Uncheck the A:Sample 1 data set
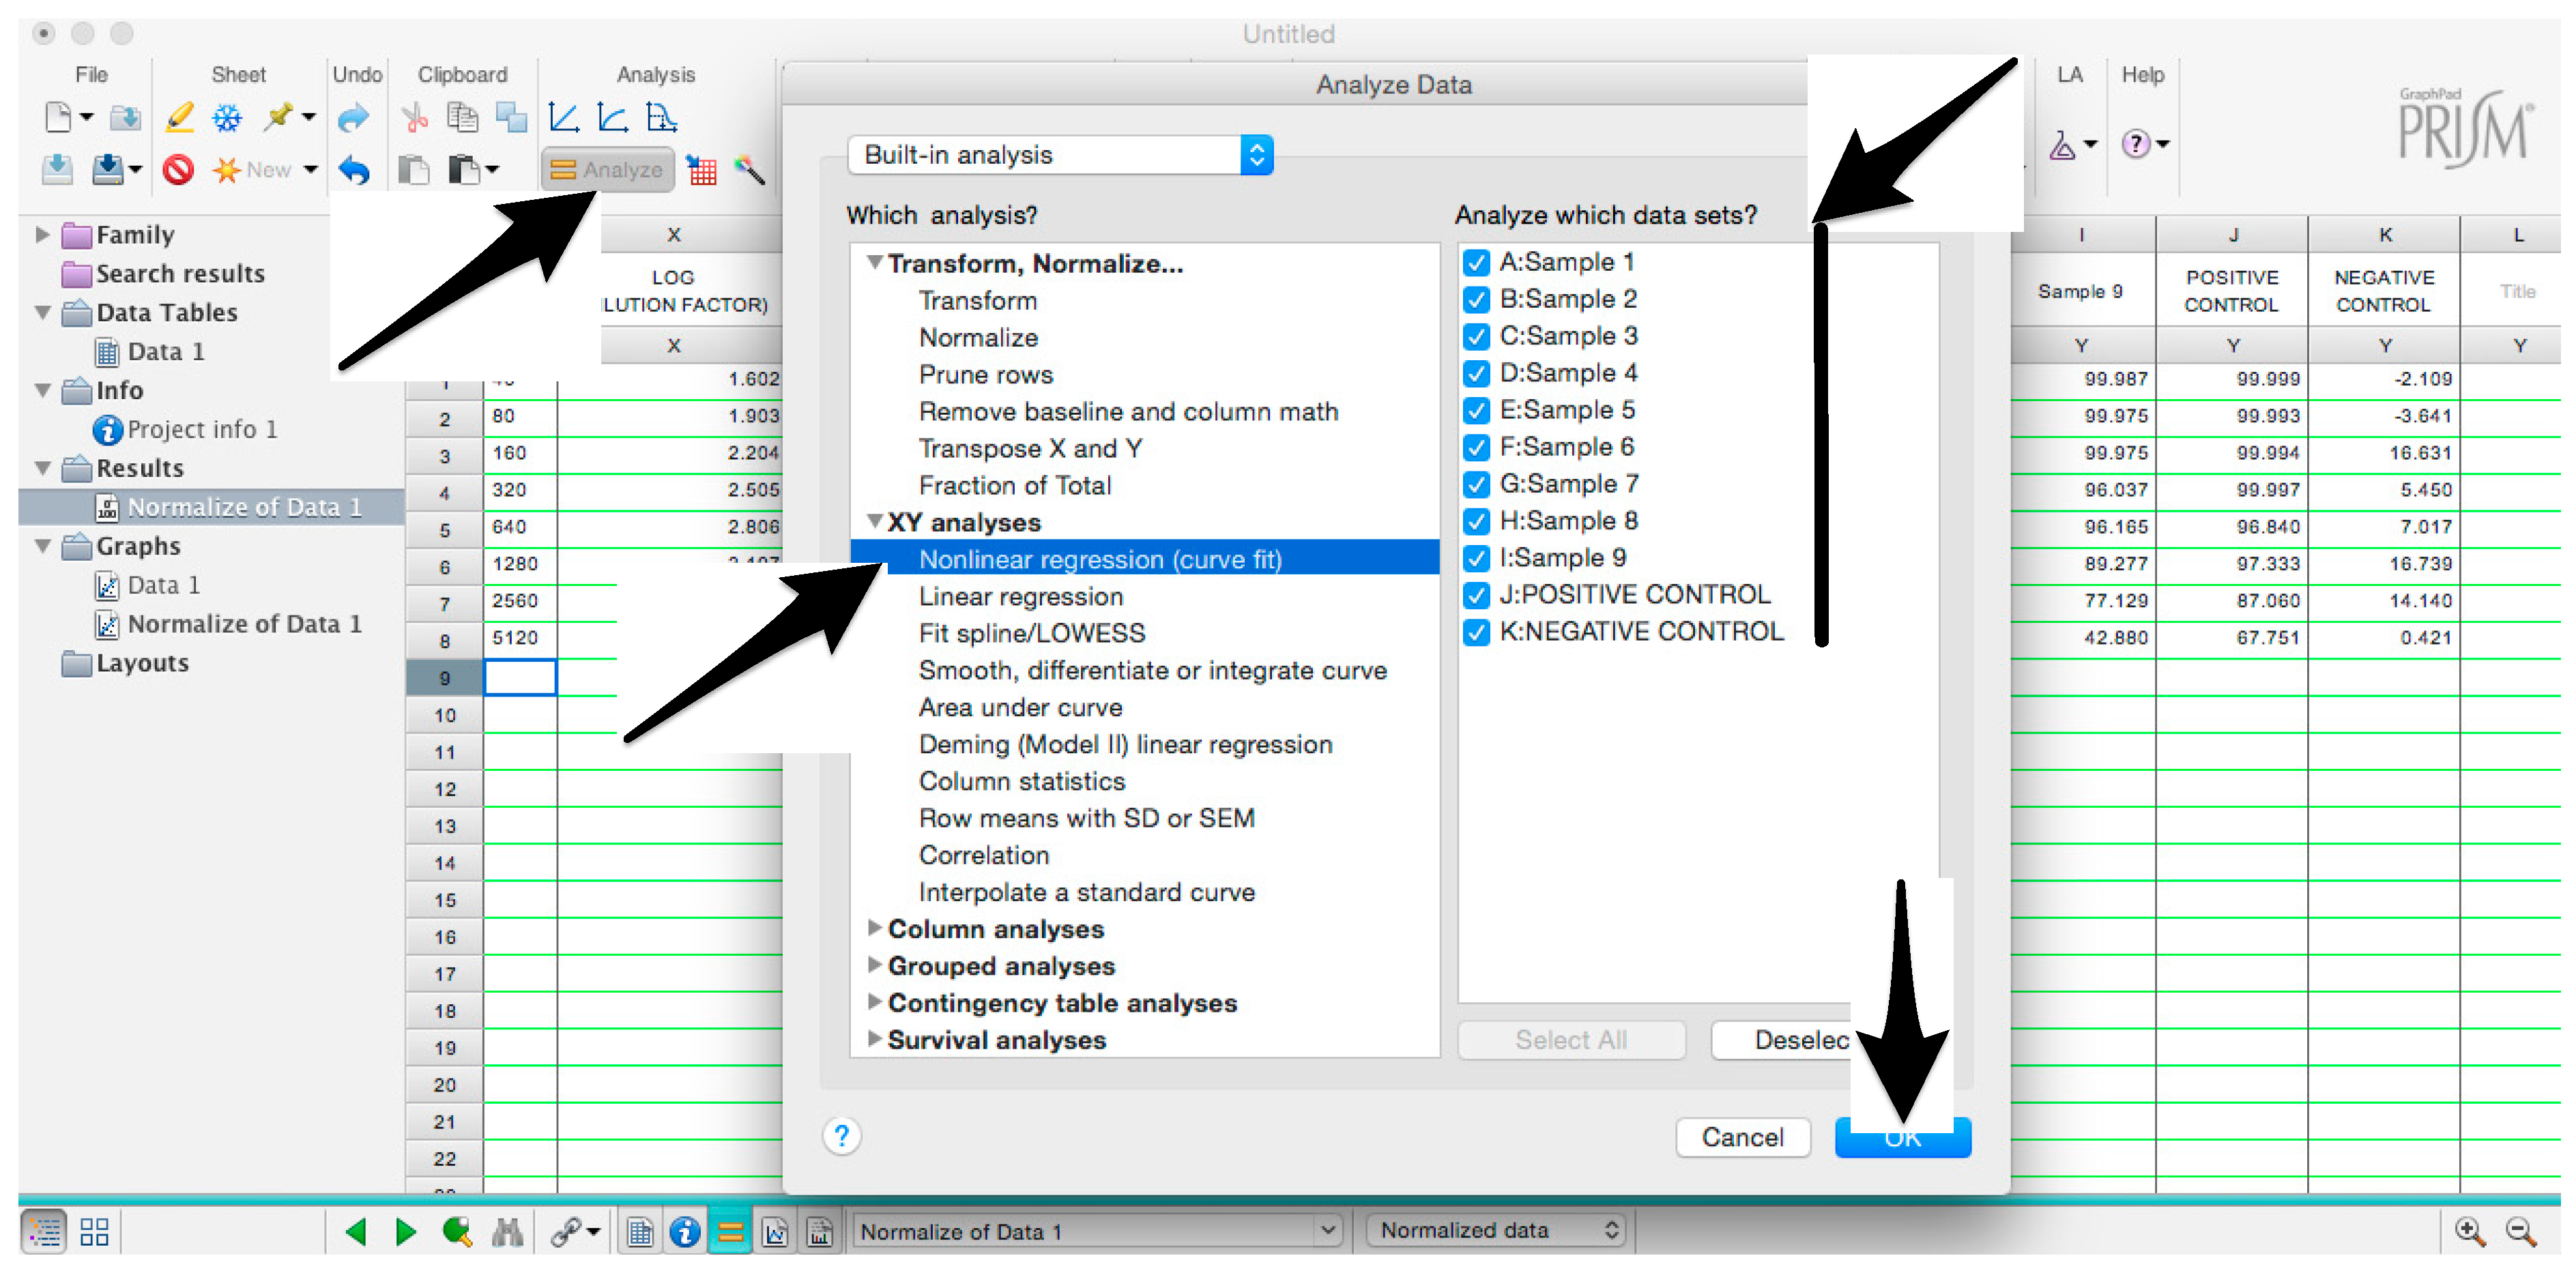This screenshot has height=1273, width=2576. pyautogui.click(x=1476, y=263)
